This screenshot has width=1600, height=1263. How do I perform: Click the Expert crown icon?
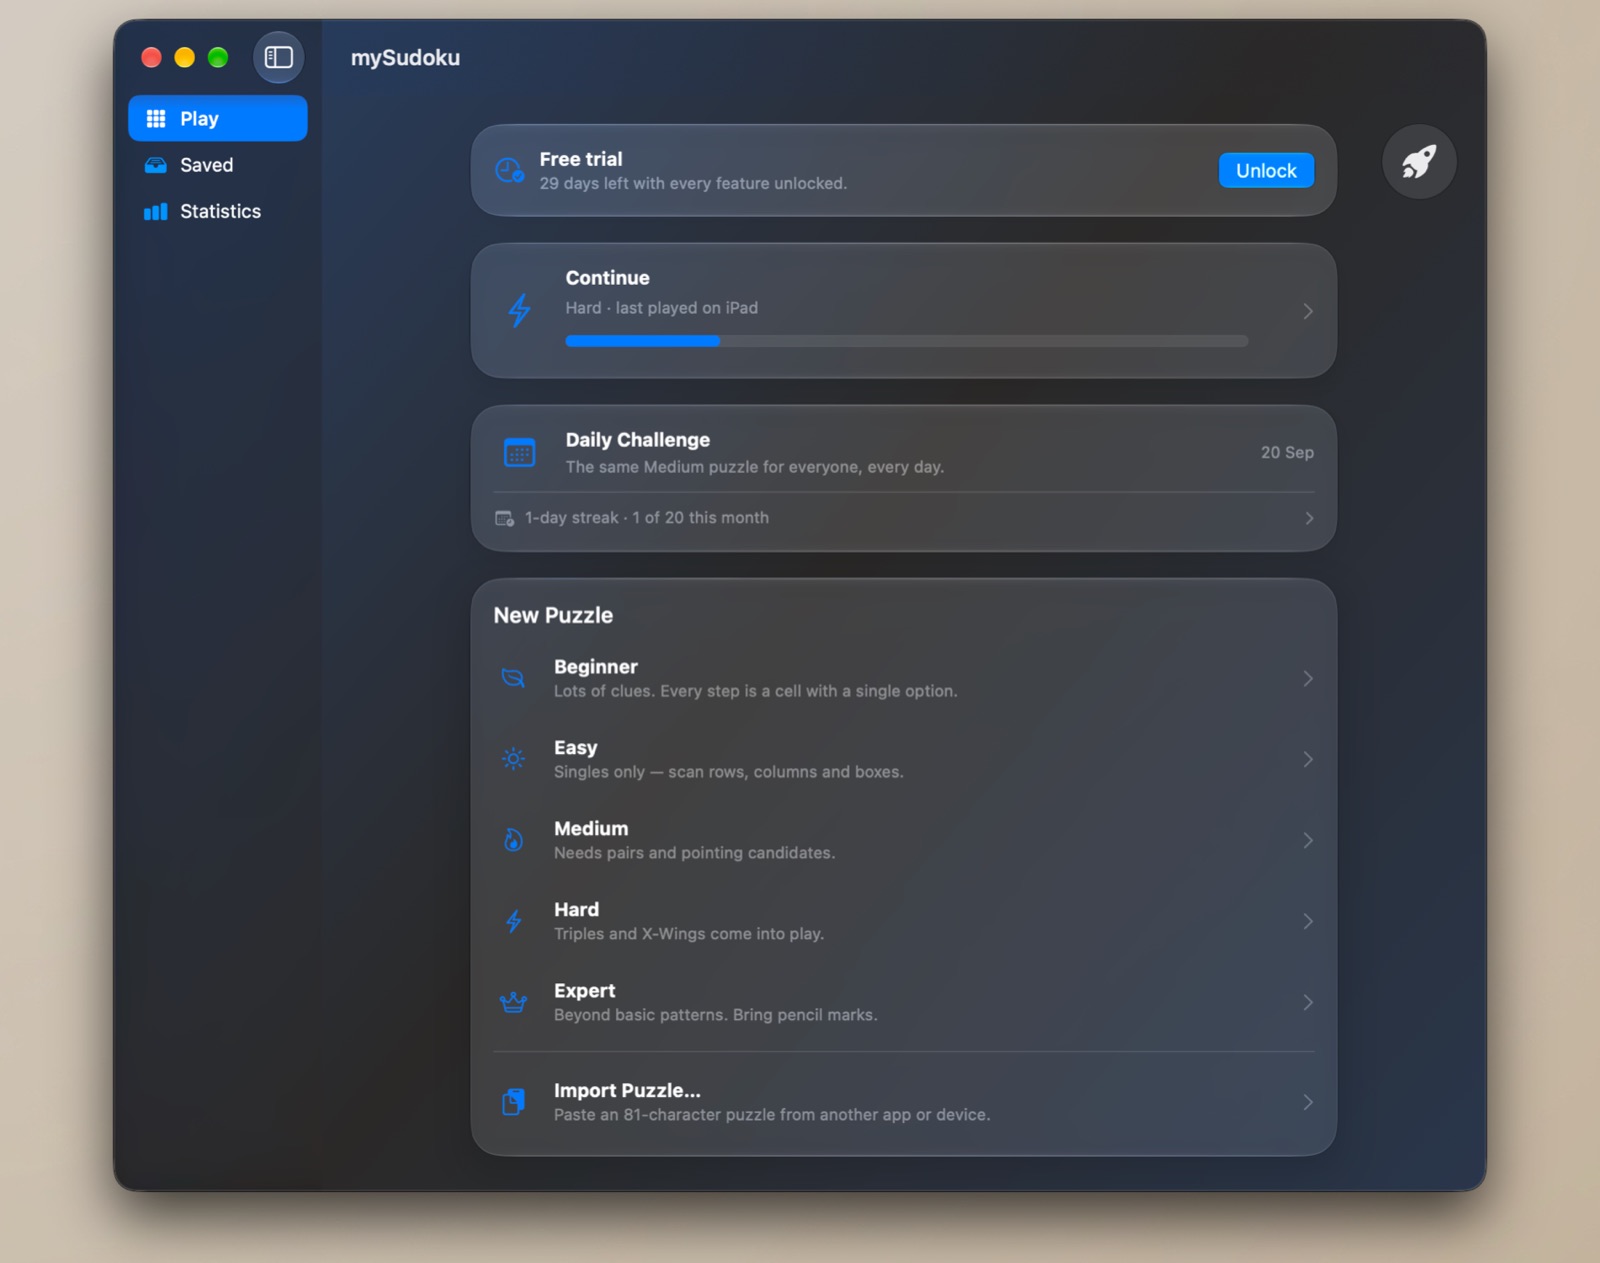click(513, 1002)
